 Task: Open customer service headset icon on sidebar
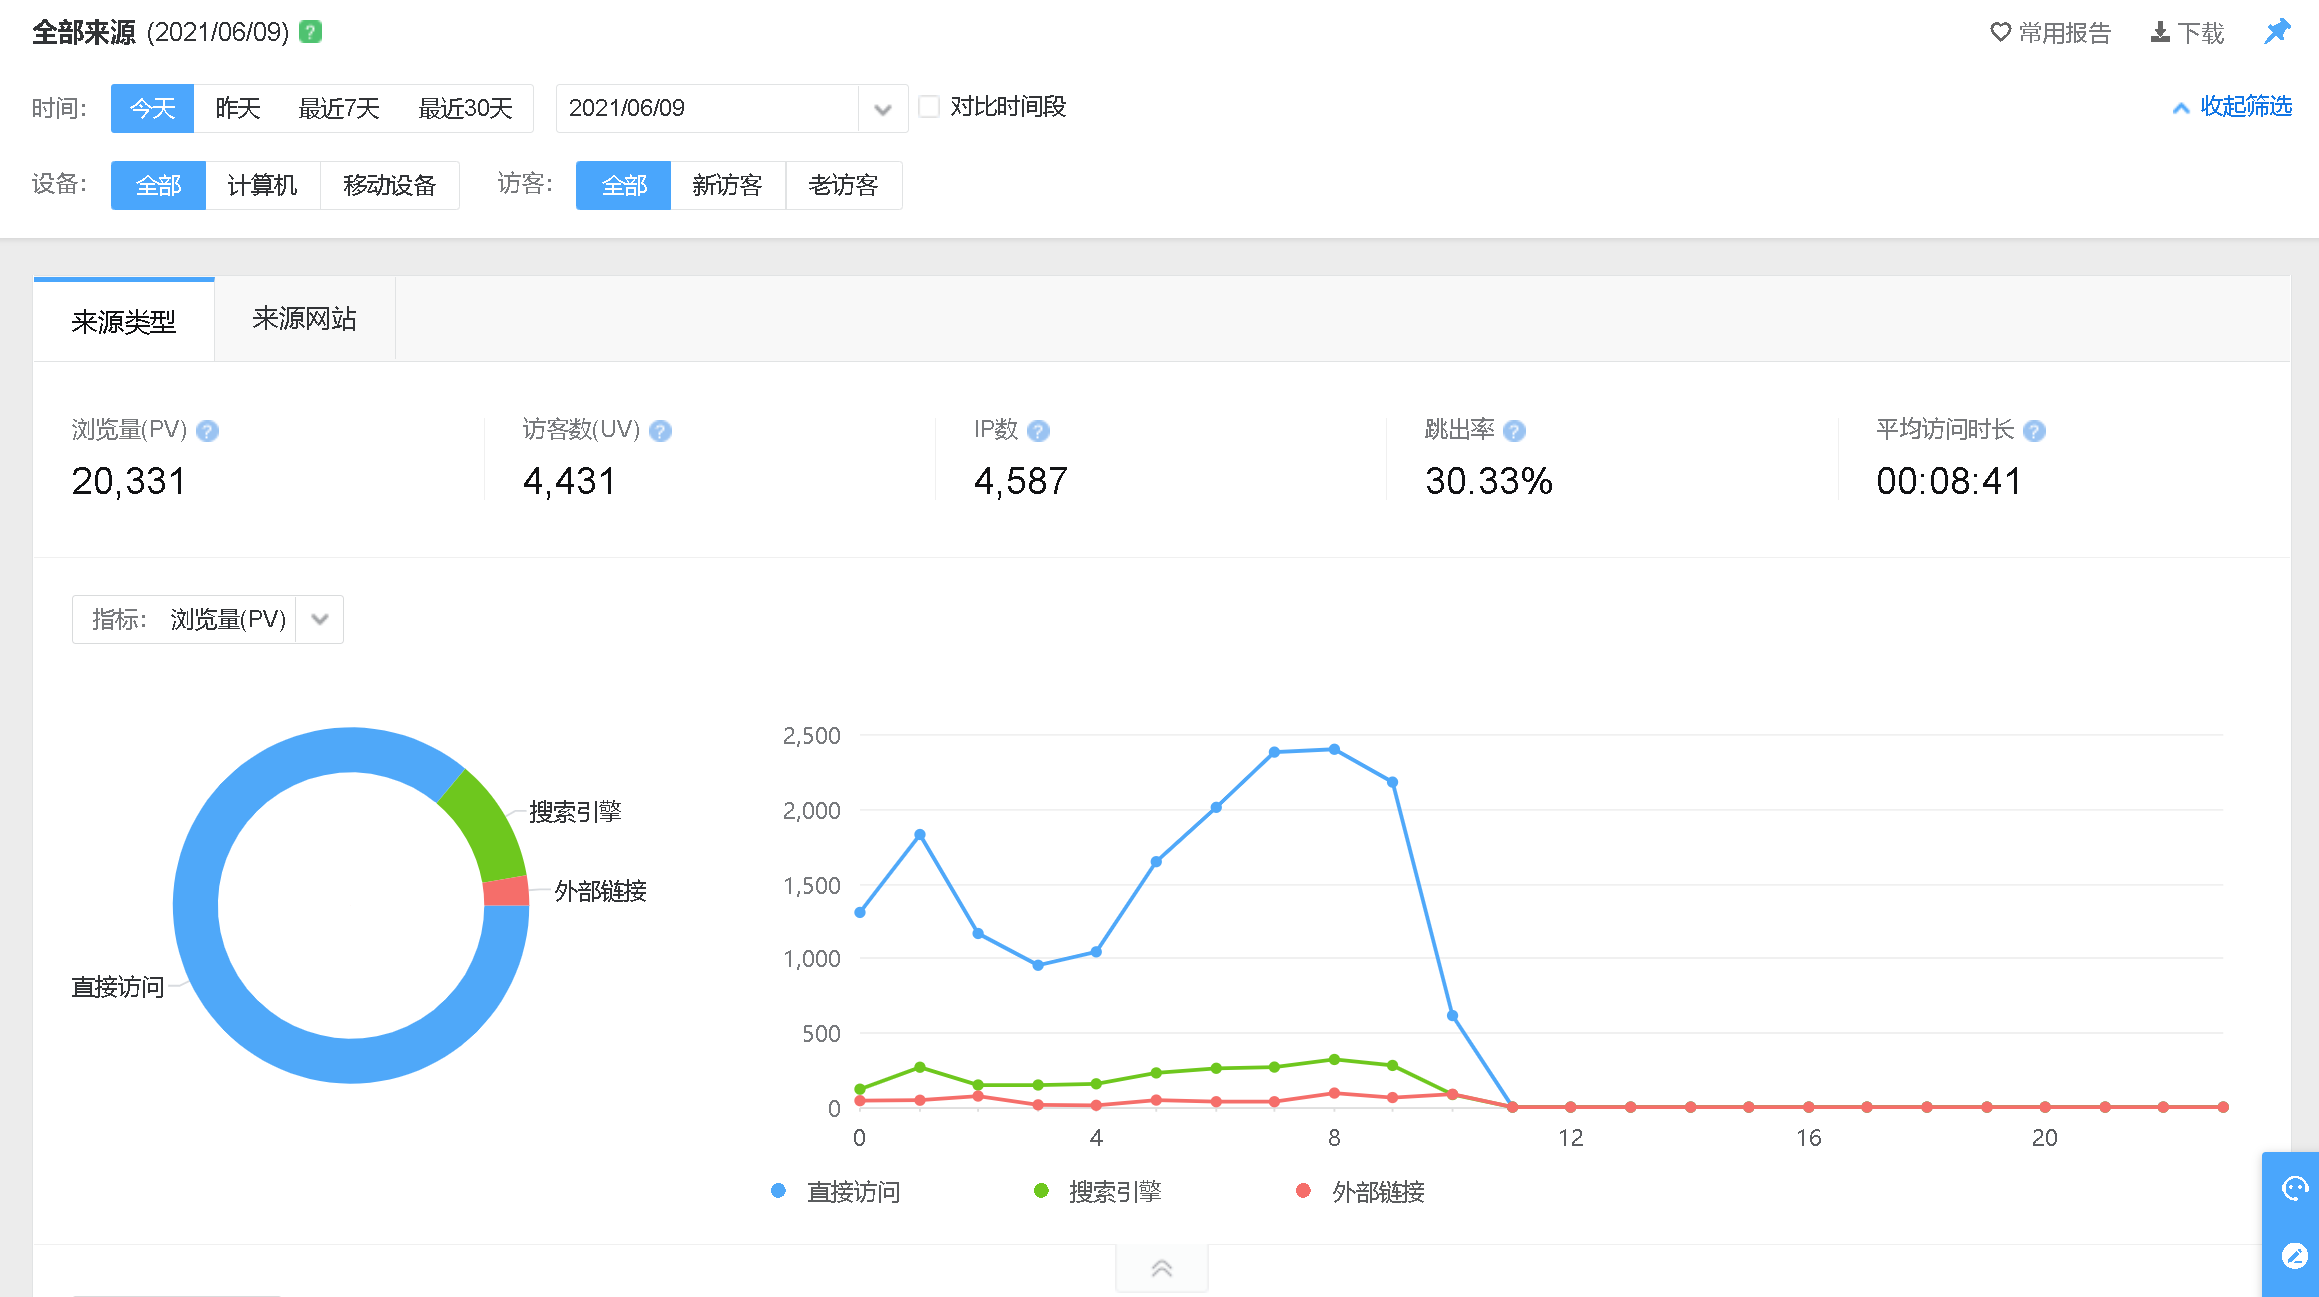[x=2294, y=1188]
